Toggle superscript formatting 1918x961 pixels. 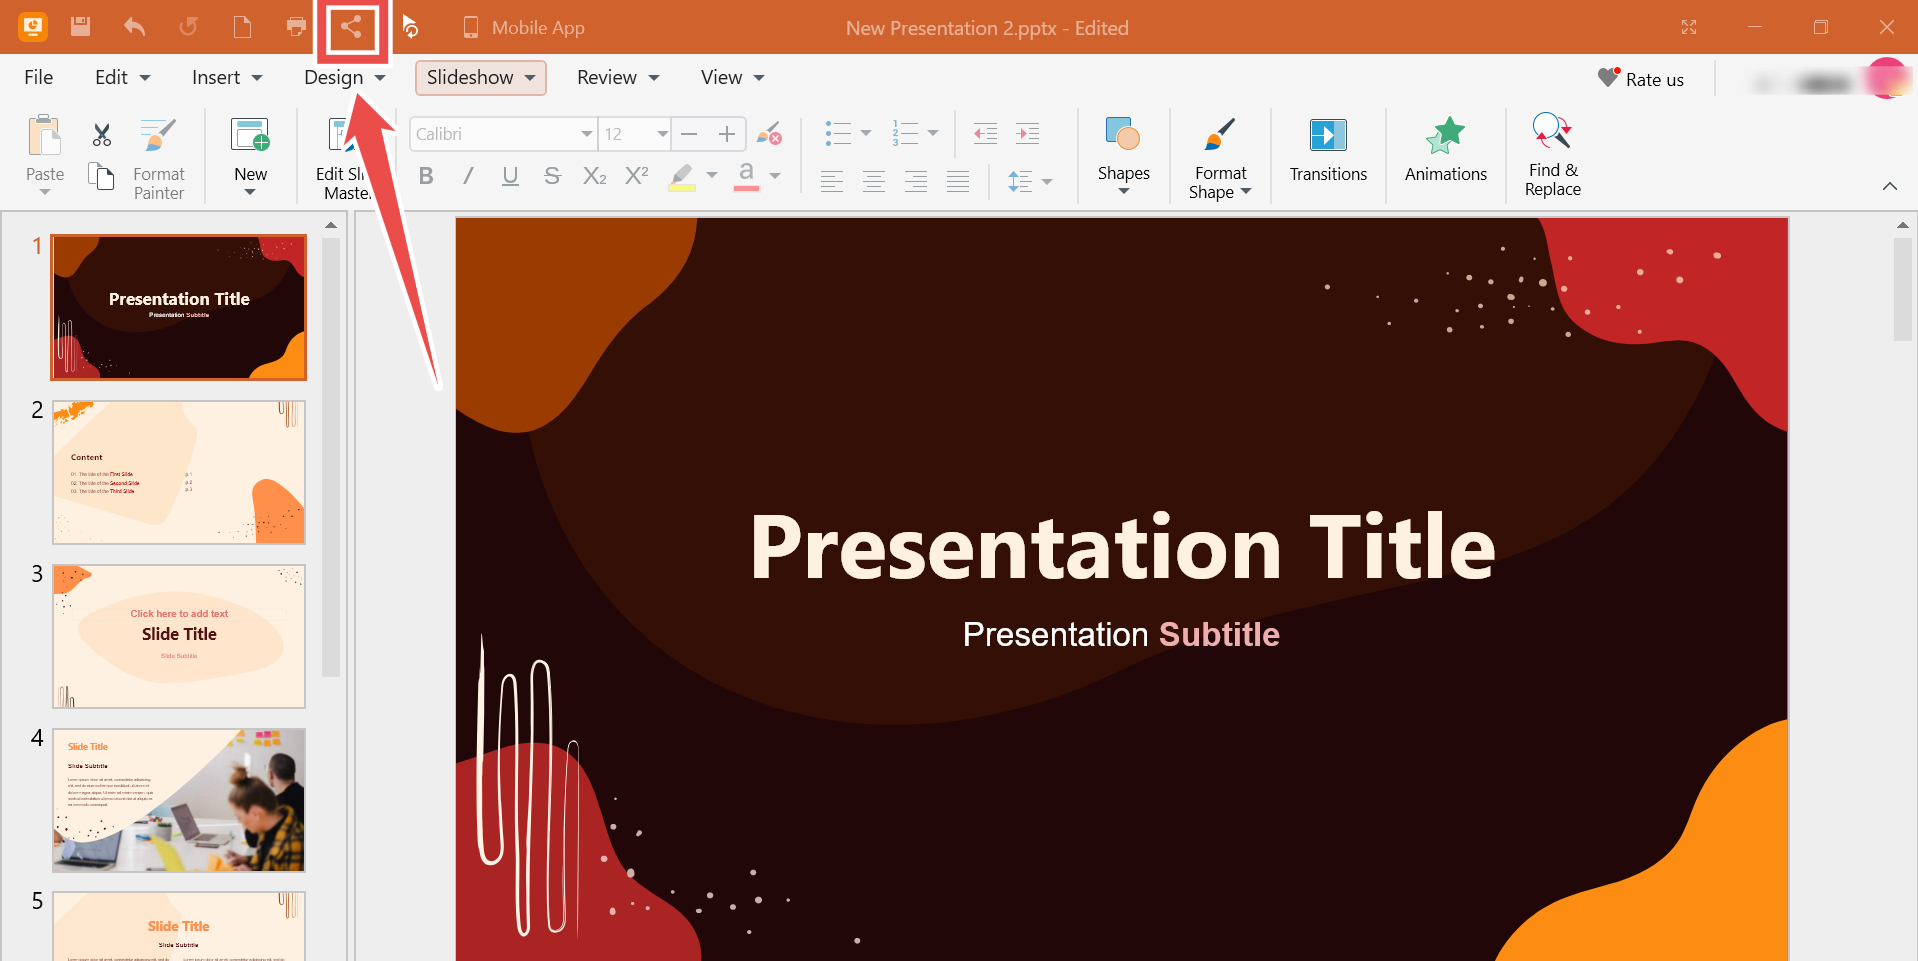[637, 176]
